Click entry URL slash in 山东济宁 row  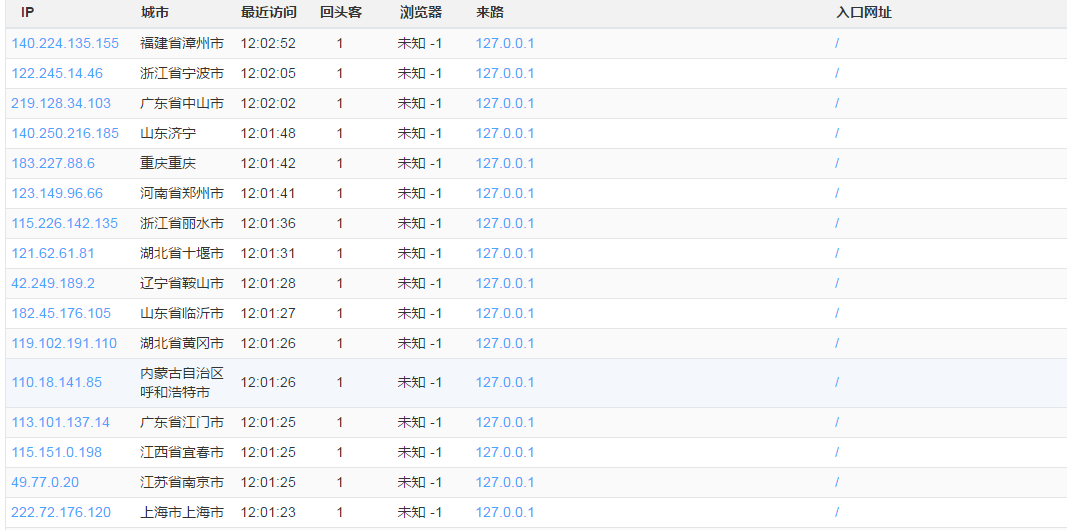837,133
